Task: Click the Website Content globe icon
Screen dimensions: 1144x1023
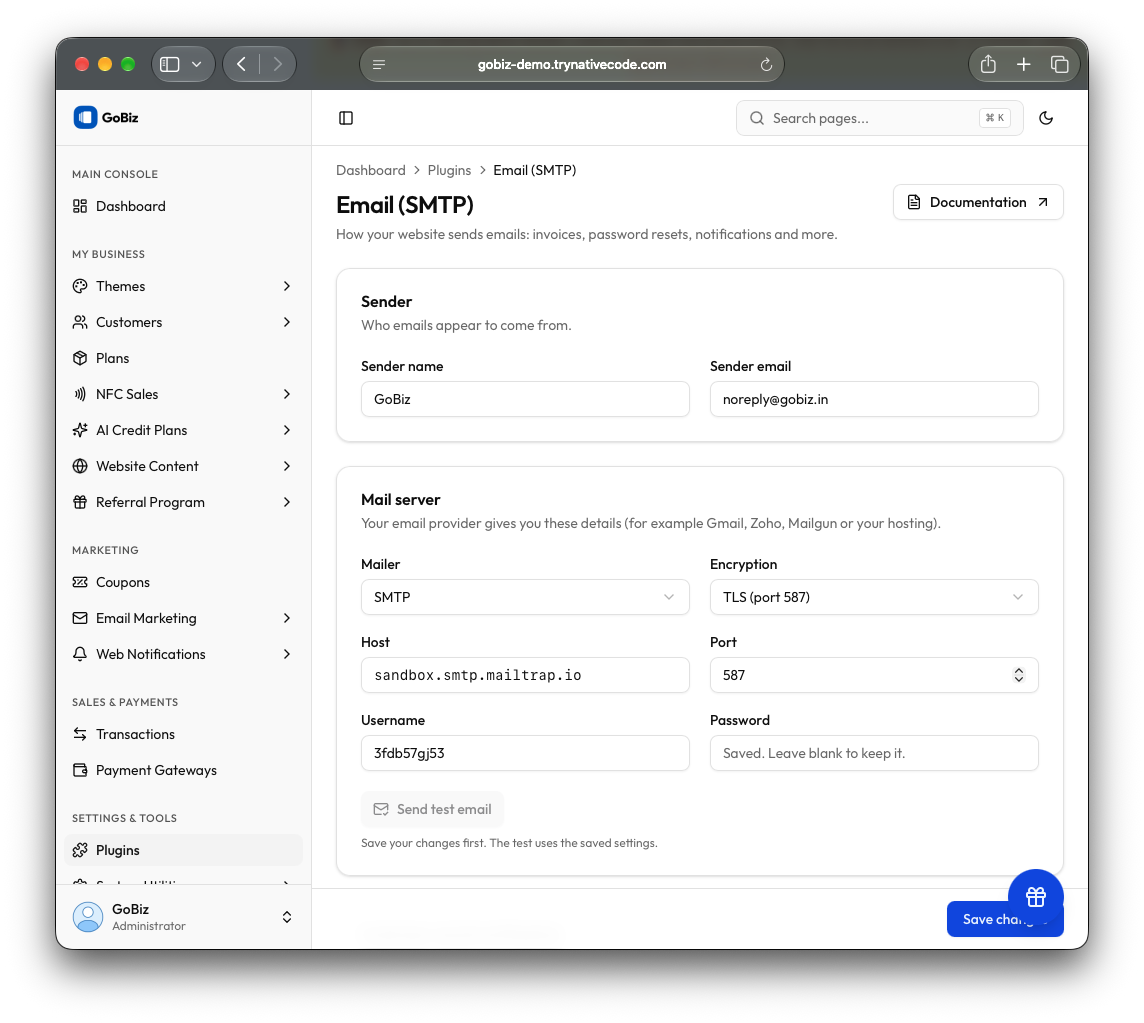Action: pyautogui.click(x=80, y=466)
